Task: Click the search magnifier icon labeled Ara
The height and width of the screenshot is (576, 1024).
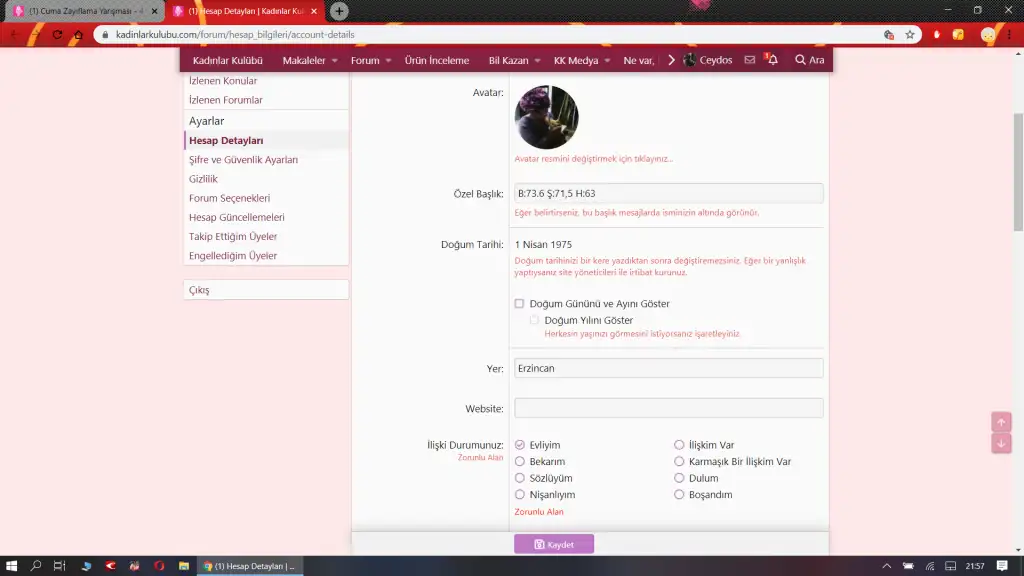Action: 809,60
